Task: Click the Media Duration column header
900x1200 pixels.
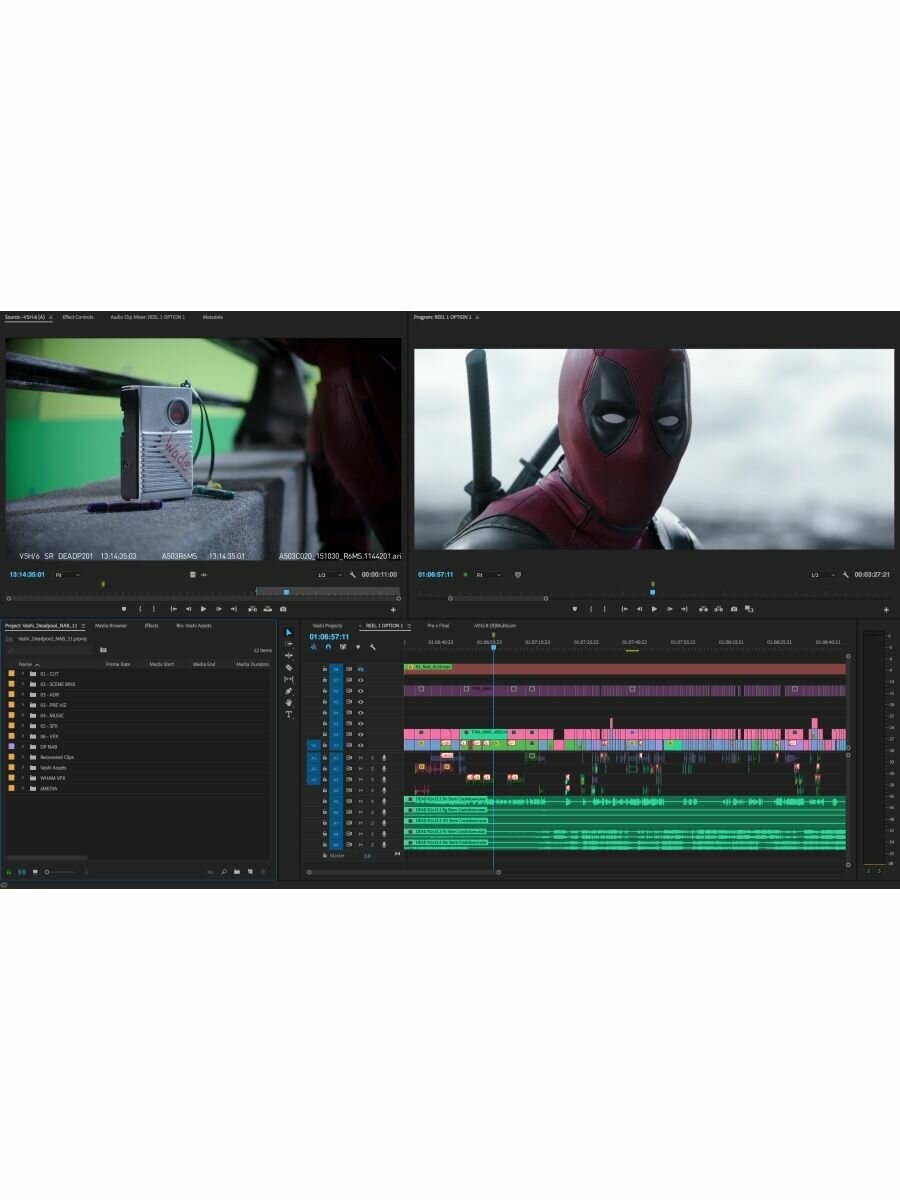Action: [x=252, y=664]
